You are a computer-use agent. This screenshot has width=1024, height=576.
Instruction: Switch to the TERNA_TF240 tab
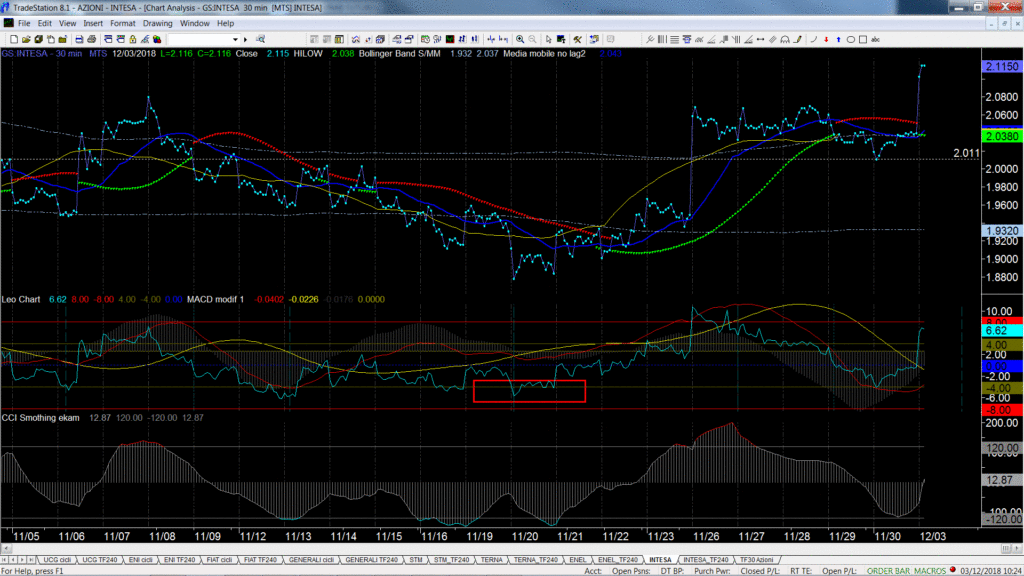click(536, 560)
